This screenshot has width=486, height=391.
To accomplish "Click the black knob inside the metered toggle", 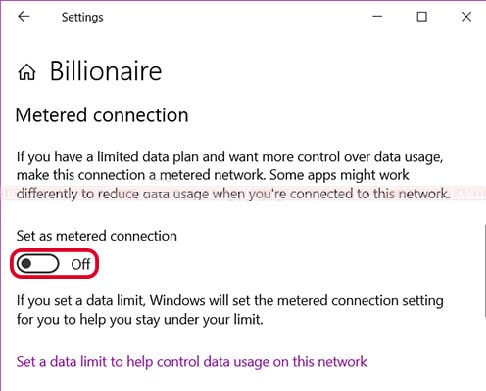I will pos(26,264).
